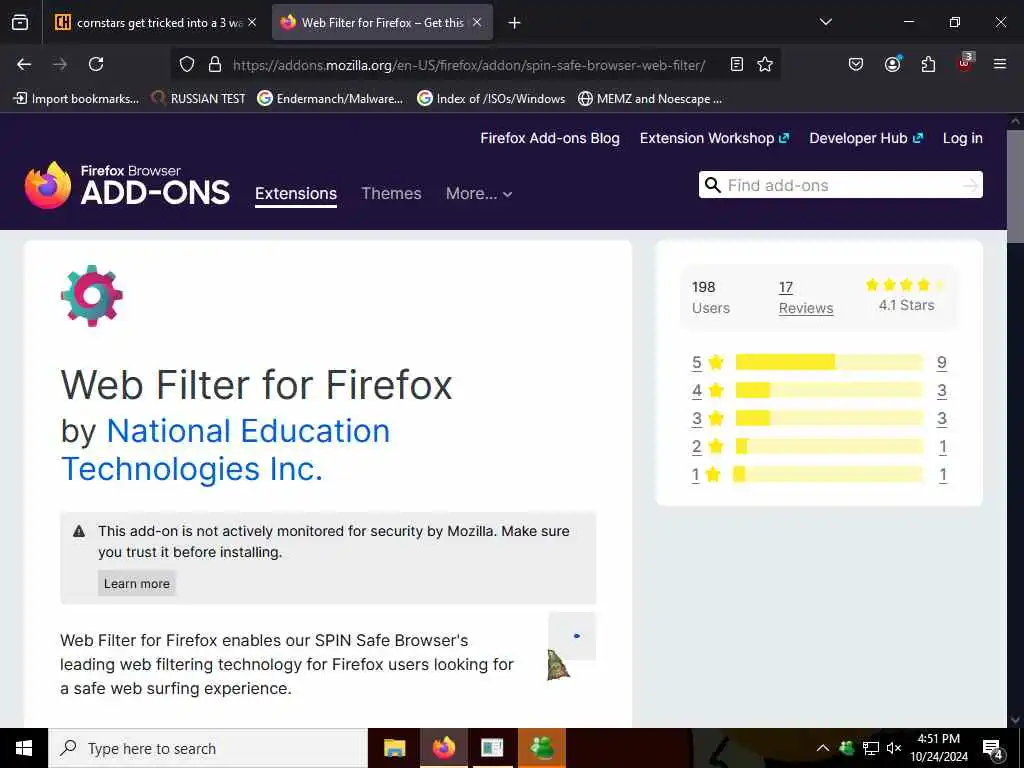
Task: Click the 5-star review count 9
Action: click(x=941, y=362)
